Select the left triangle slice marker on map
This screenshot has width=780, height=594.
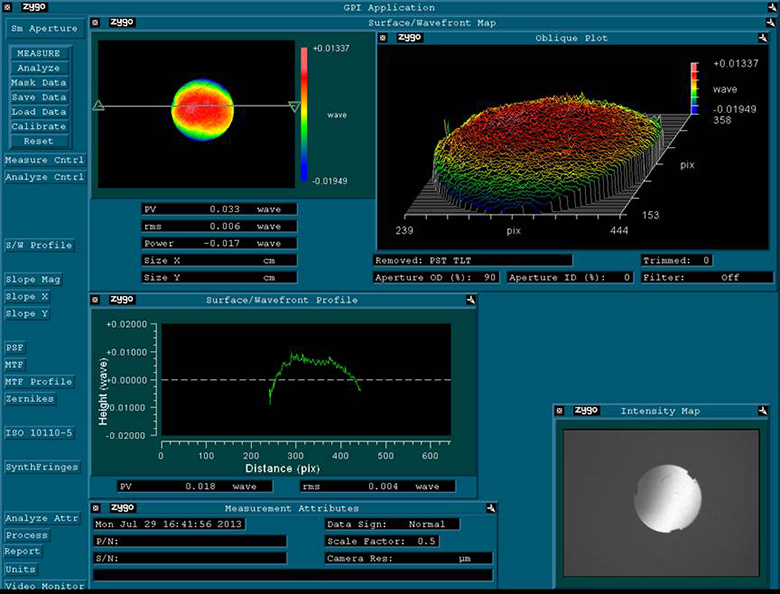point(98,105)
